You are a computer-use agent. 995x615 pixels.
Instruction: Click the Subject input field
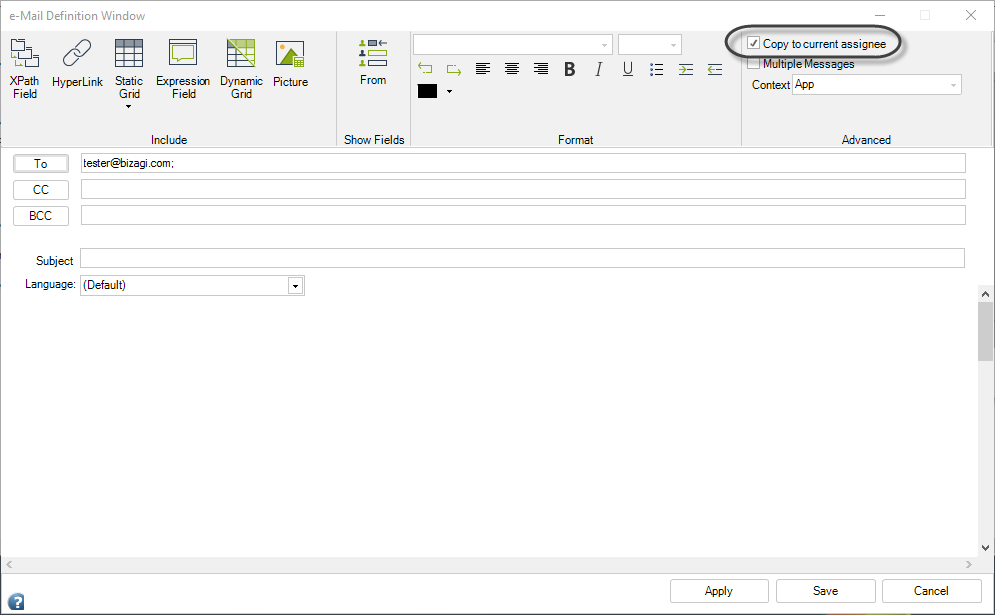coord(522,258)
